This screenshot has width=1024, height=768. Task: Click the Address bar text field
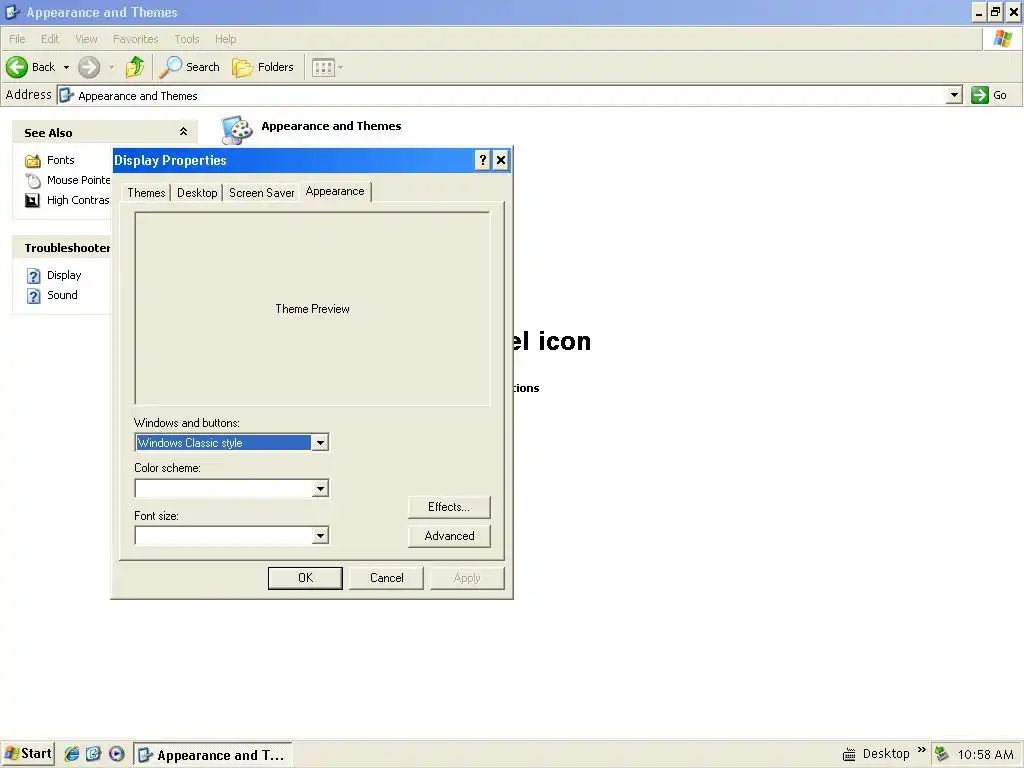tap(502, 95)
